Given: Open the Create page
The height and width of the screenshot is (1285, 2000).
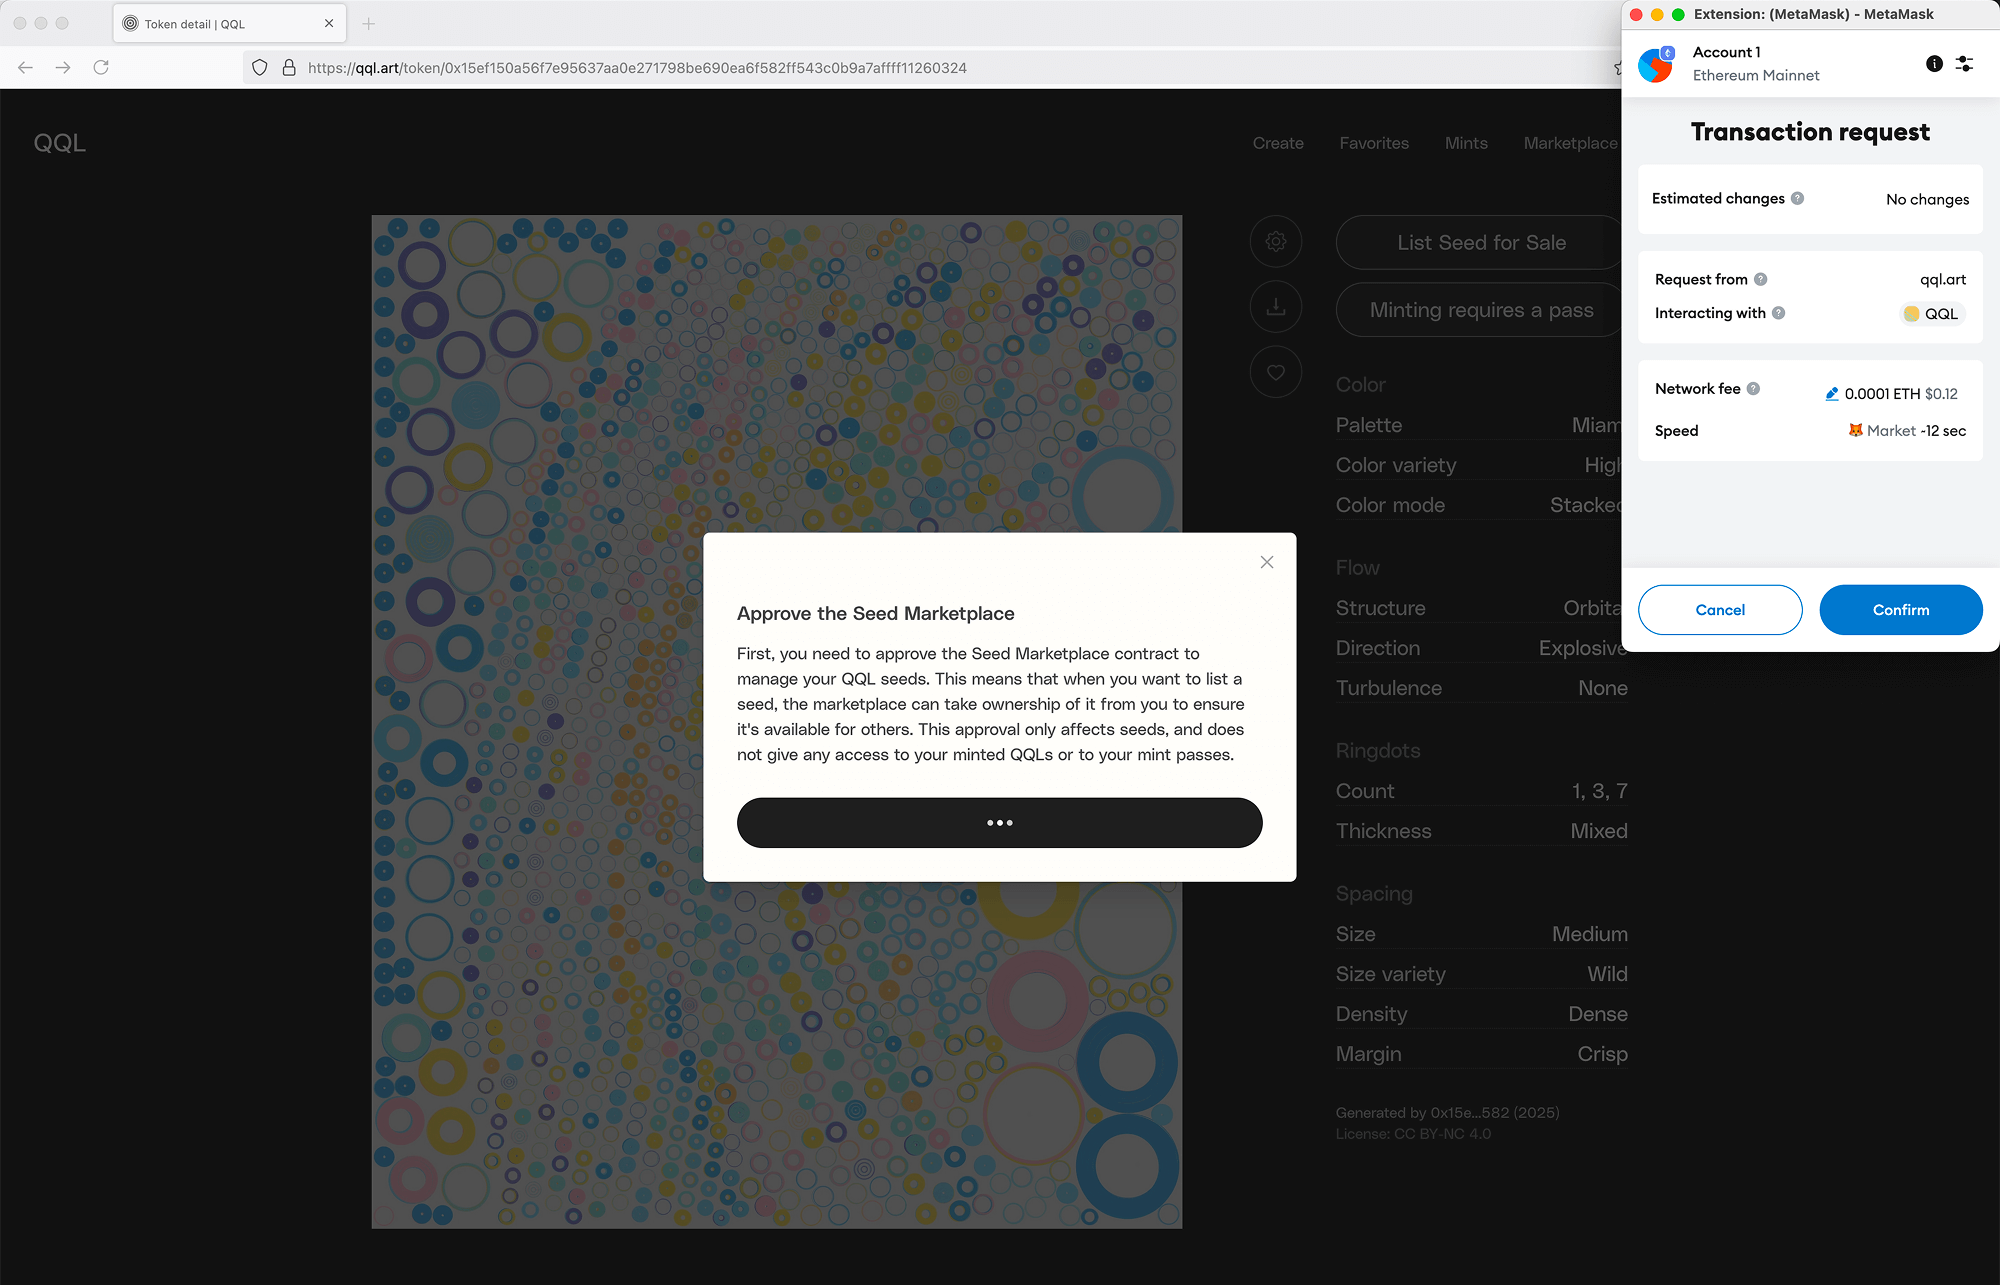Looking at the screenshot, I should (x=1277, y=143).
